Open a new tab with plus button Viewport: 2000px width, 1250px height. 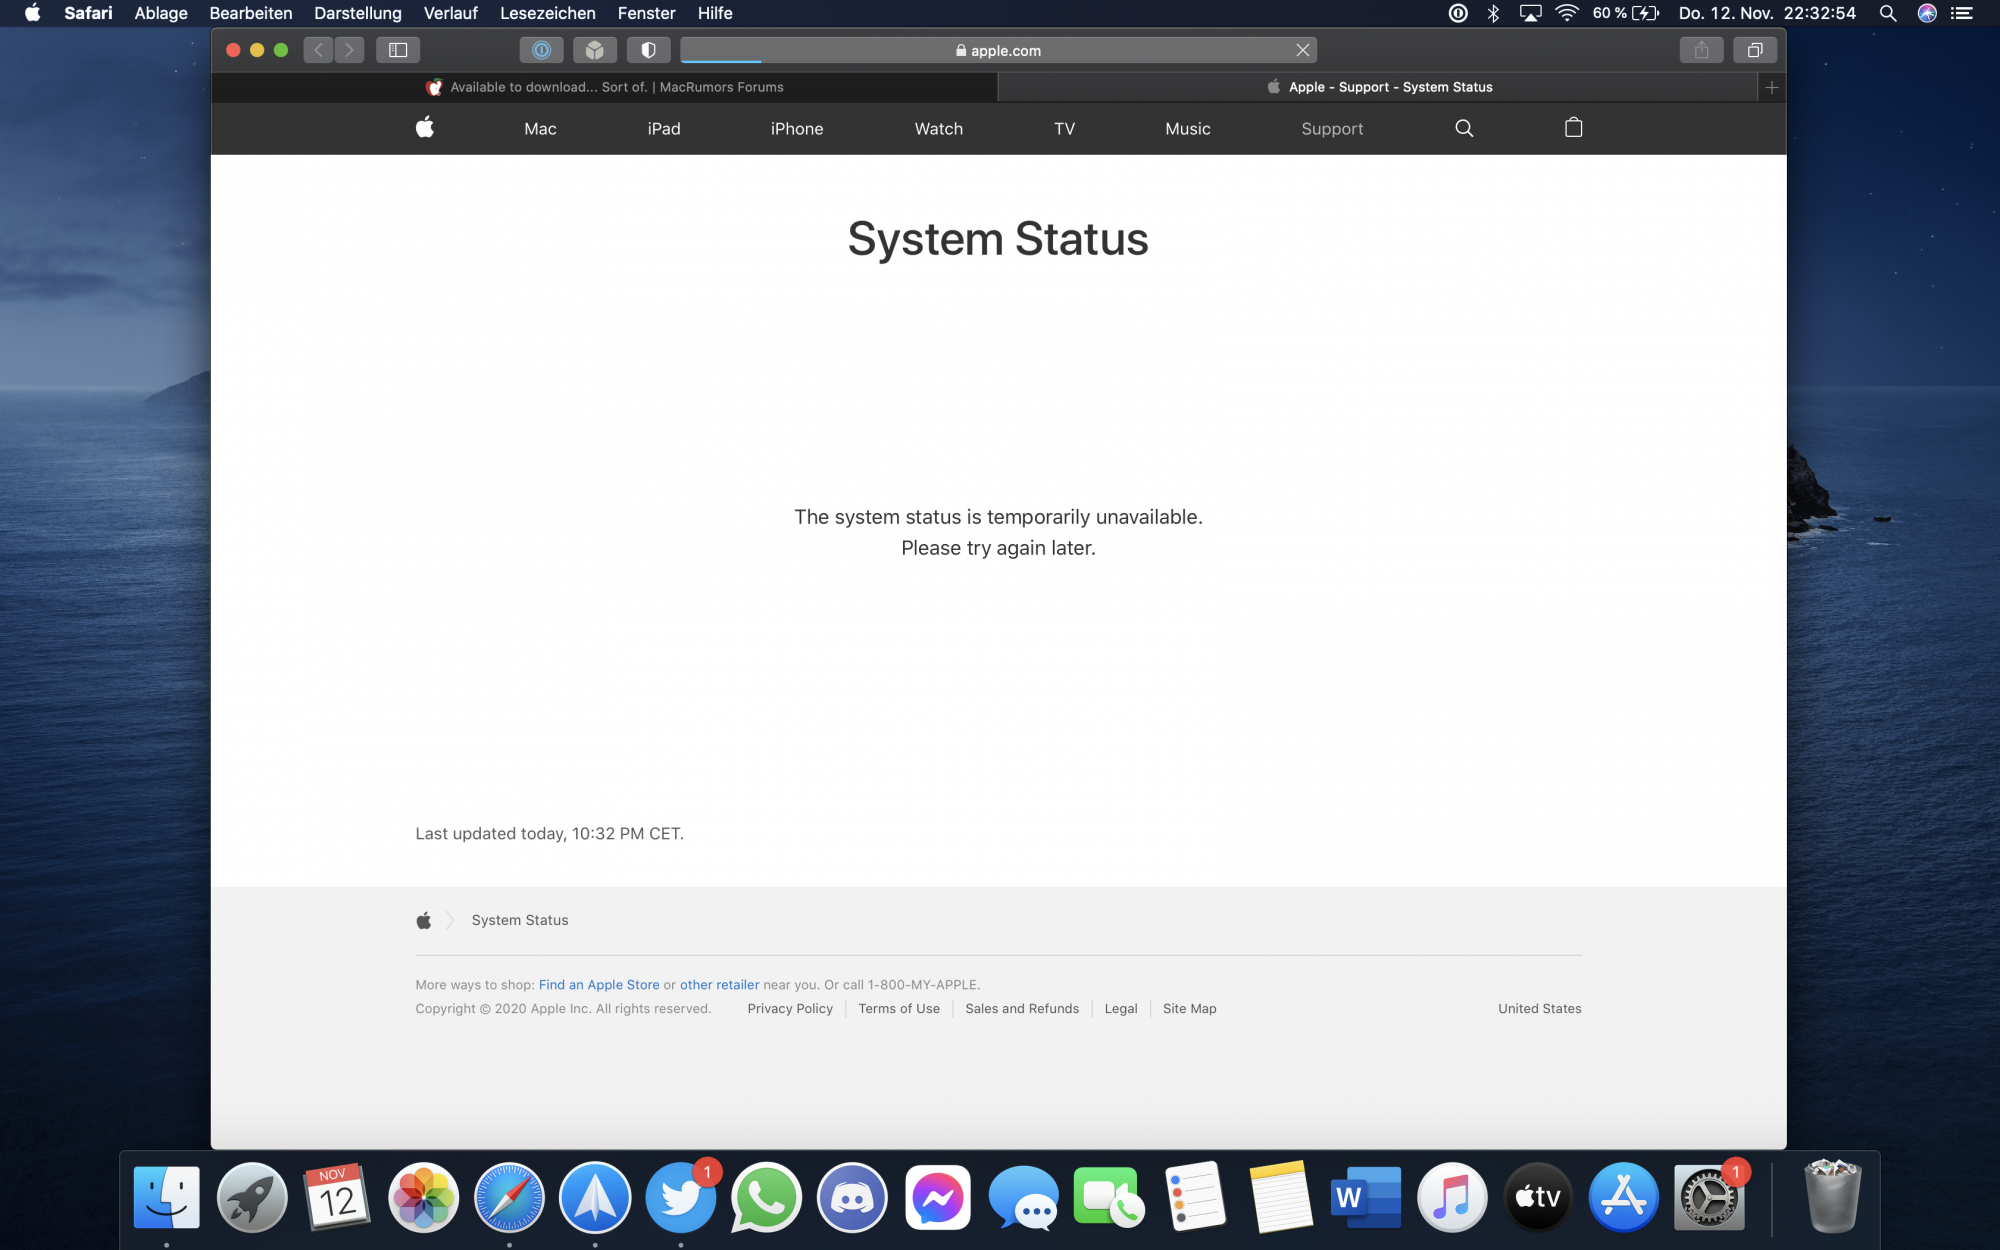(x=1771, y=88)
